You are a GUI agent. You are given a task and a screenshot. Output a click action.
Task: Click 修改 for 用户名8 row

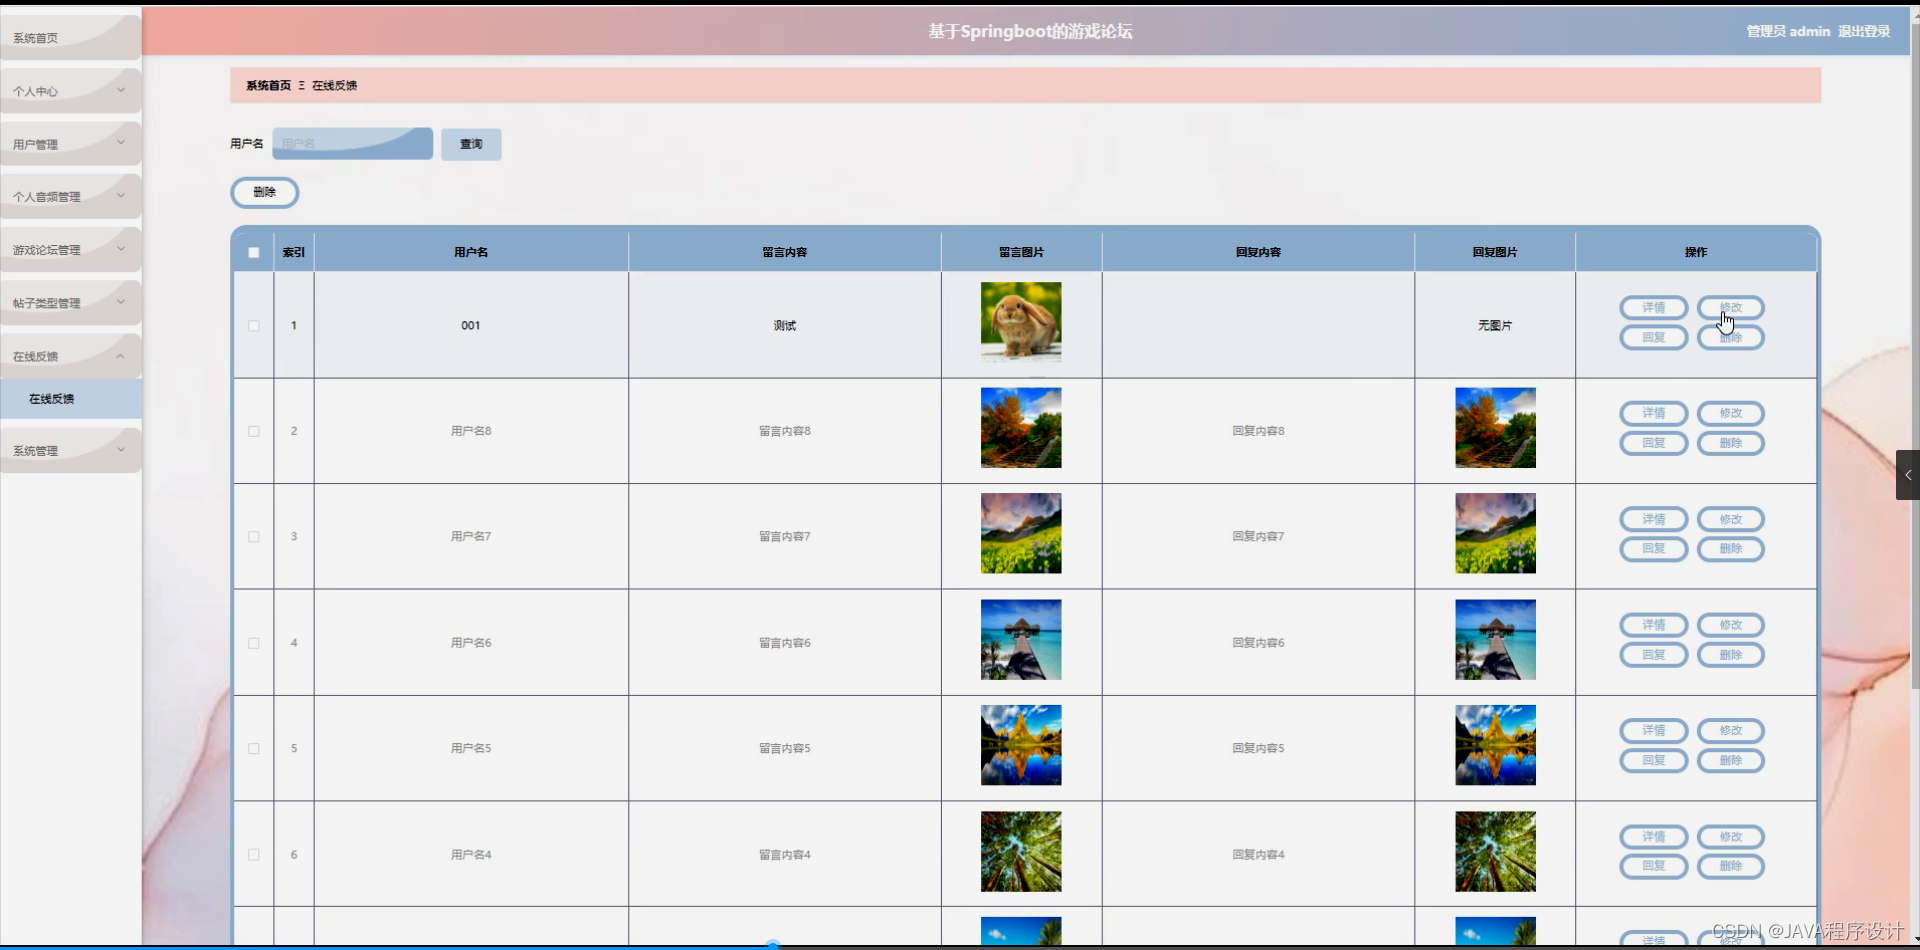pos(1731,413)
